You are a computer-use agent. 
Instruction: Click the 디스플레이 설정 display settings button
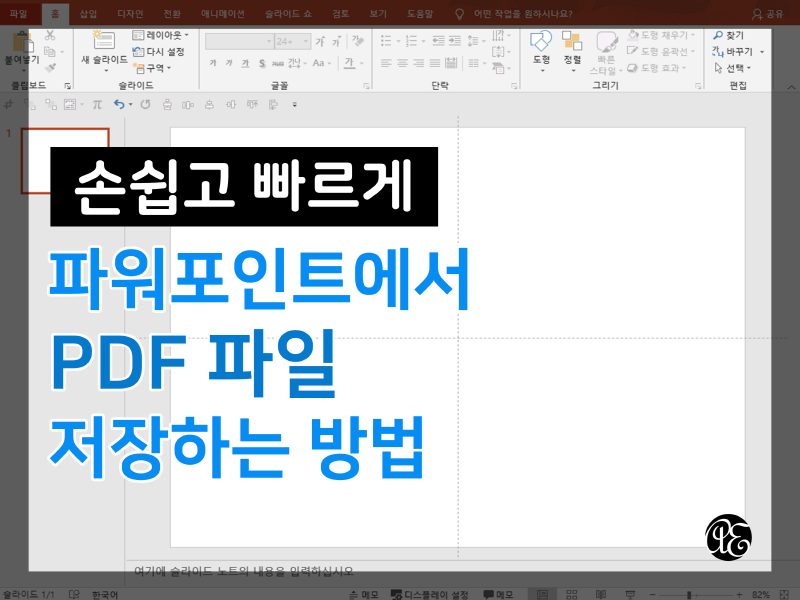tap(430, 594)
